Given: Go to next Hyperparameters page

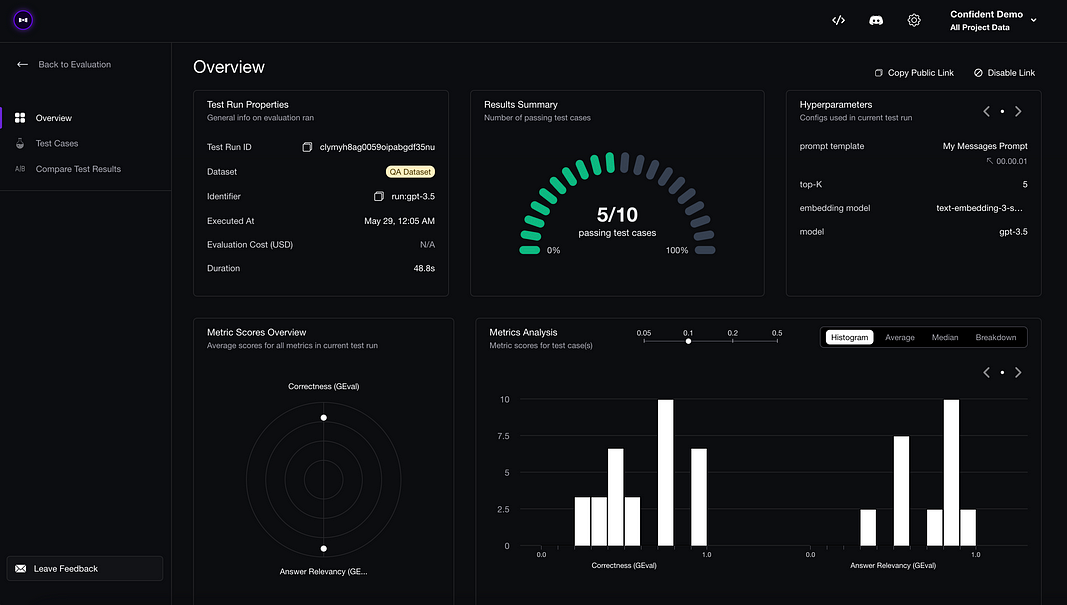Looking at the screenshot, I should [1018, 112].
